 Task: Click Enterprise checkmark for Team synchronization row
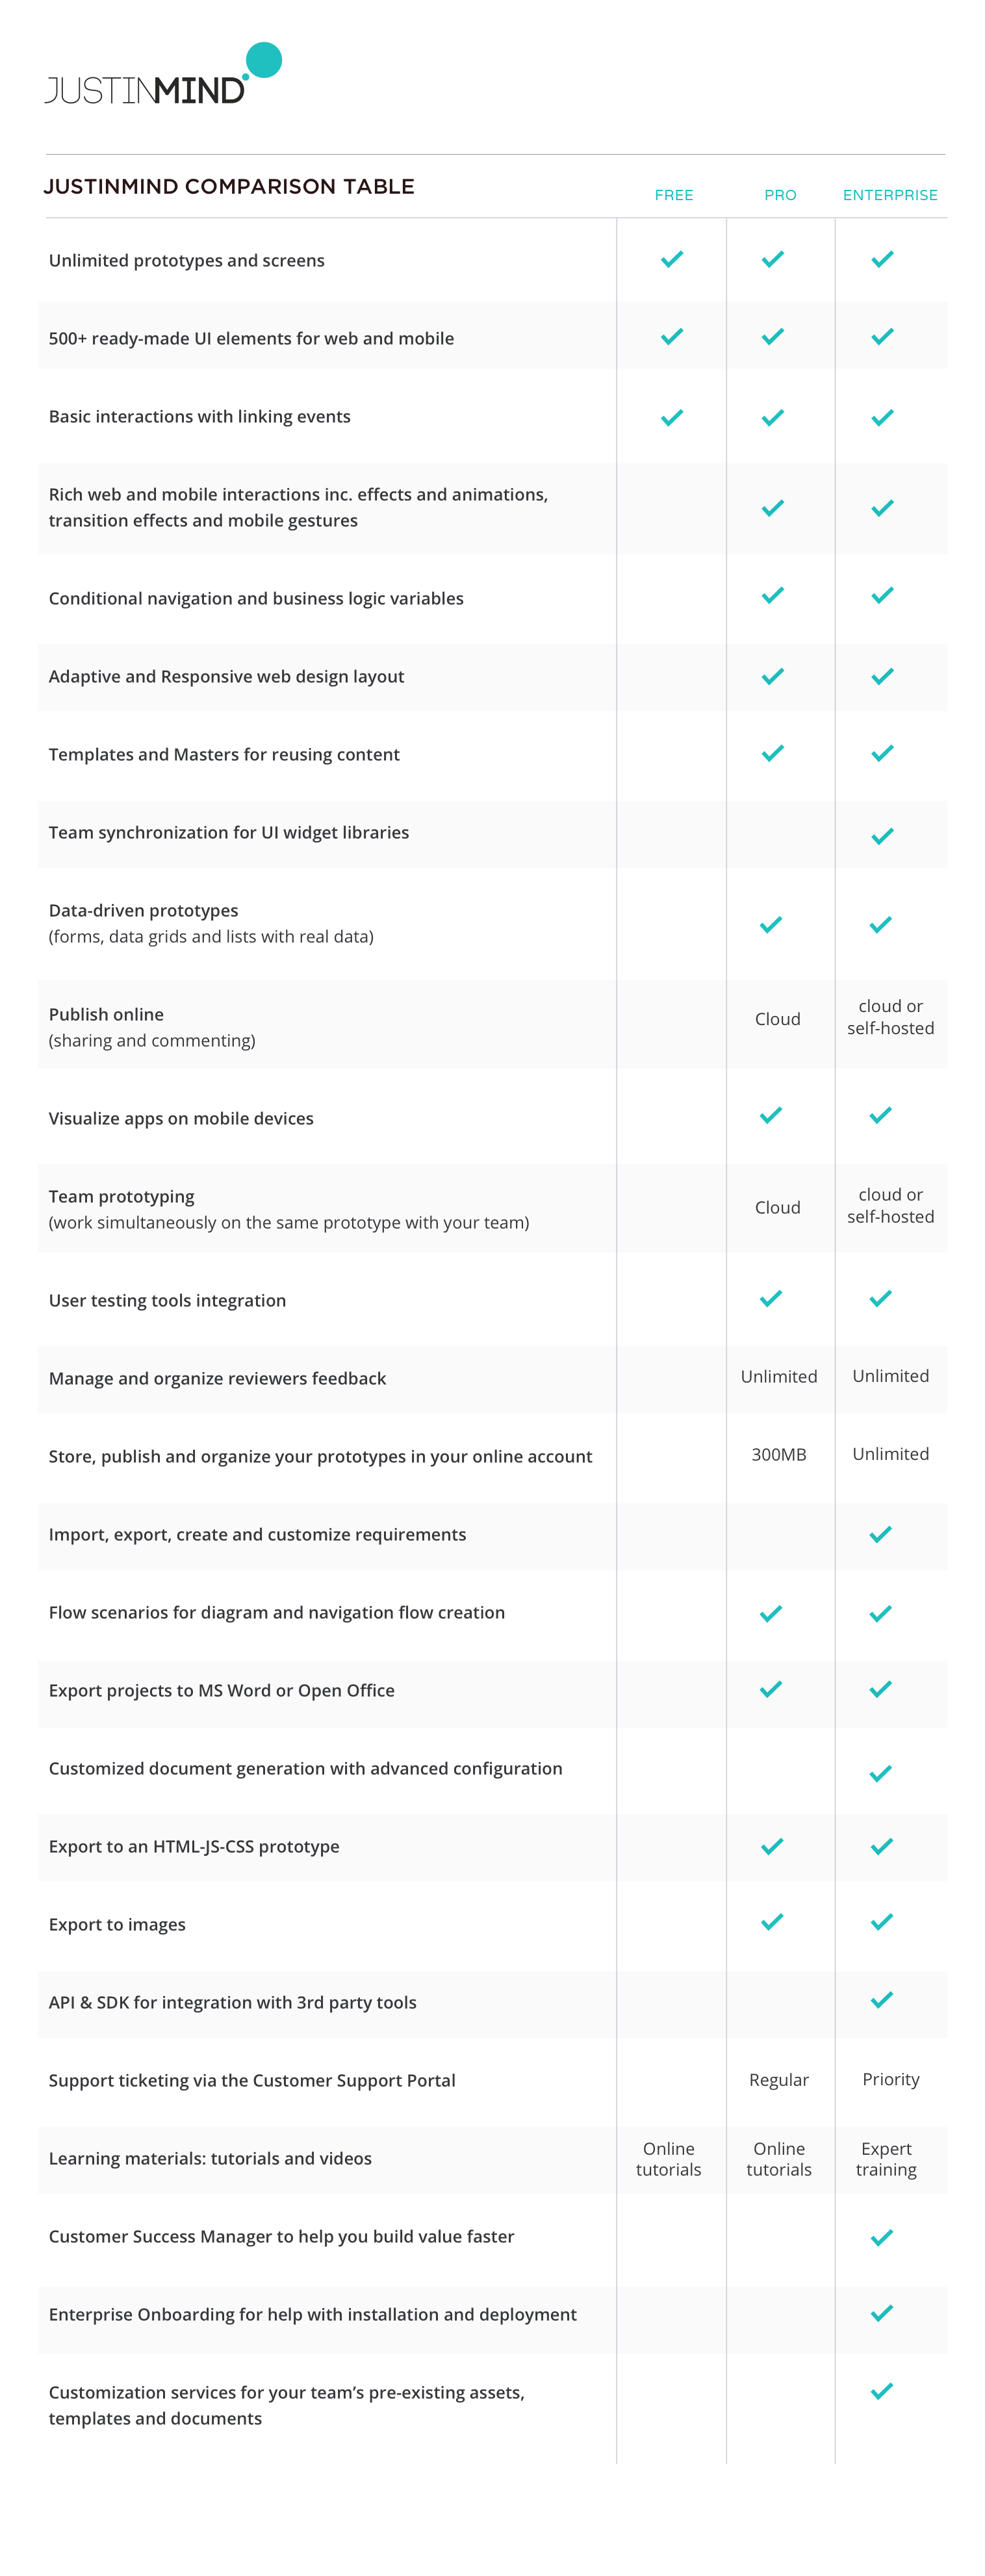[x=881, y=836]
